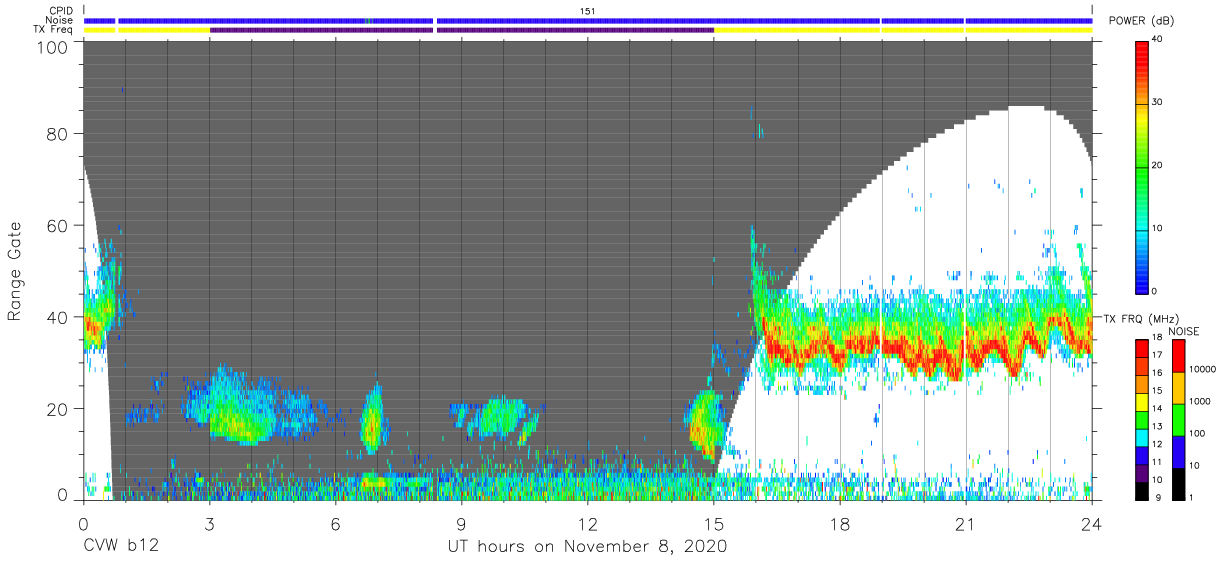1228x567 pixels.
Task: Click power scale value '40'
Action: tap(1160, 40)
